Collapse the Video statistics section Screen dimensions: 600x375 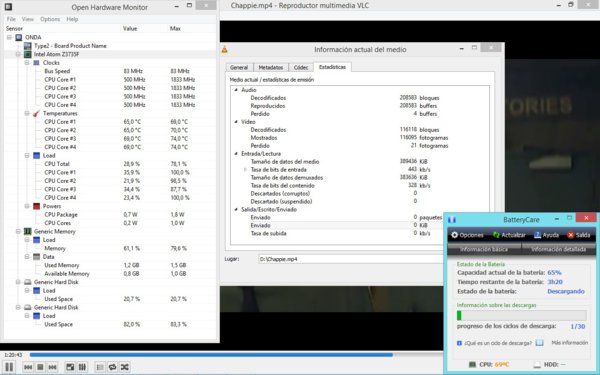pyautogui.click(x=236, y=122)
